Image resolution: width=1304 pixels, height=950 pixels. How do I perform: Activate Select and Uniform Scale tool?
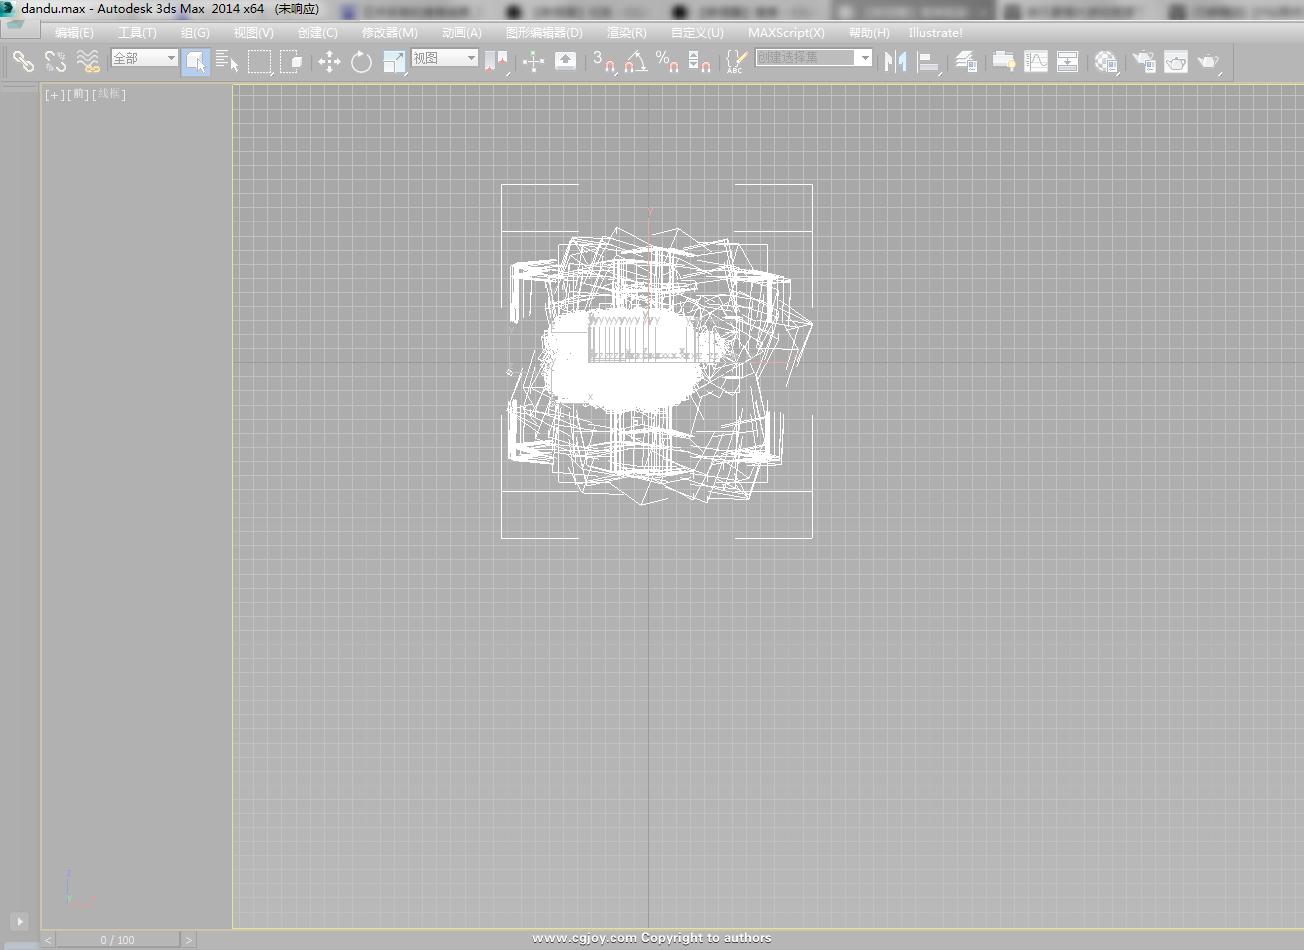click(x=394, y=62)
